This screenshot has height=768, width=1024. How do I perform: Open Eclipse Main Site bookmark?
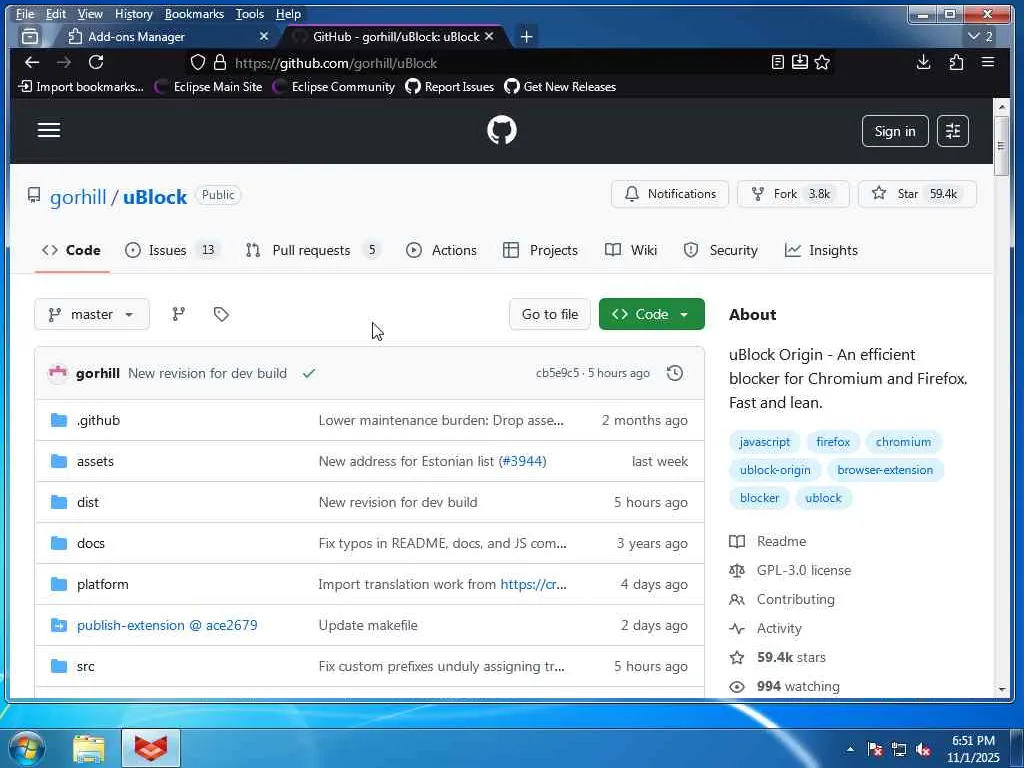pos(208,87)
